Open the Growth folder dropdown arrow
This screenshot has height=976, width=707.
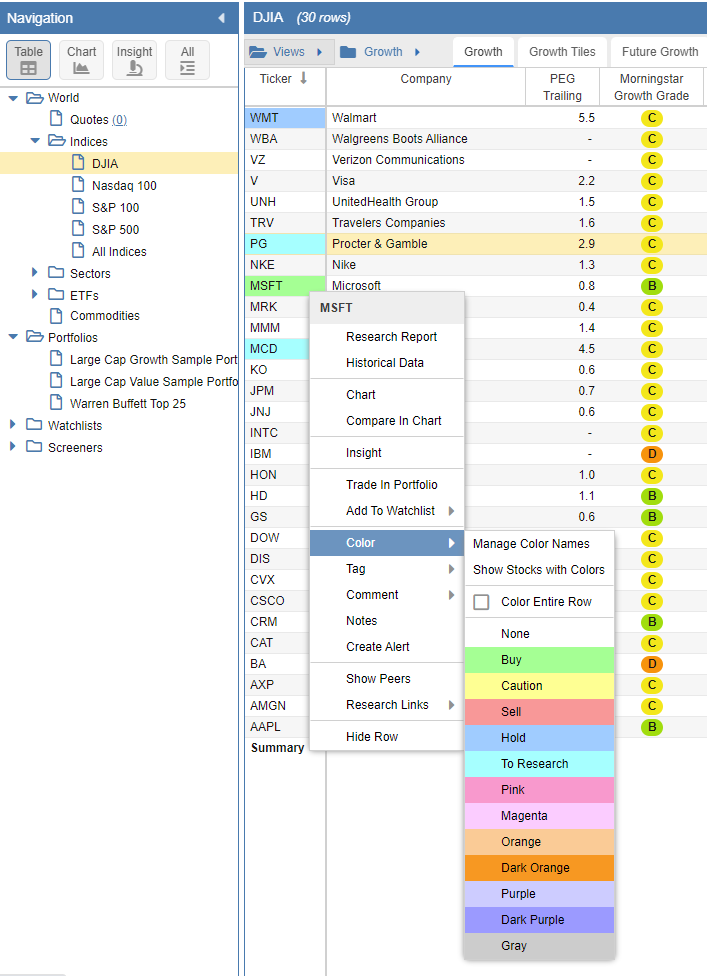(417, 52)
